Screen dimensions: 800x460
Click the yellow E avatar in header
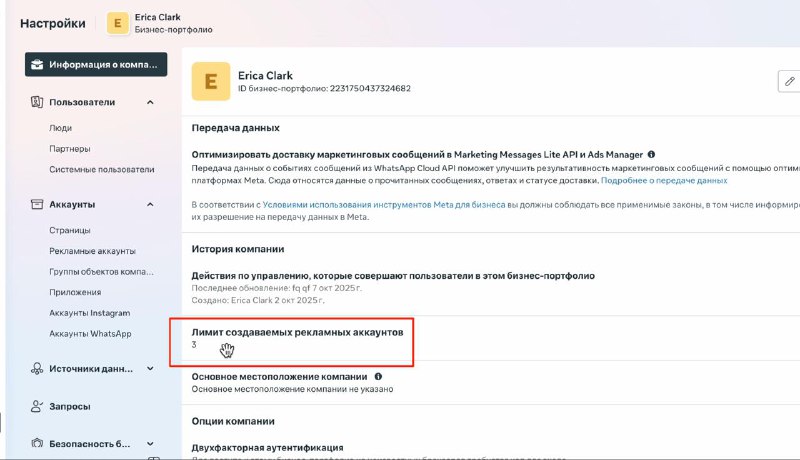(x=118, y=23)
